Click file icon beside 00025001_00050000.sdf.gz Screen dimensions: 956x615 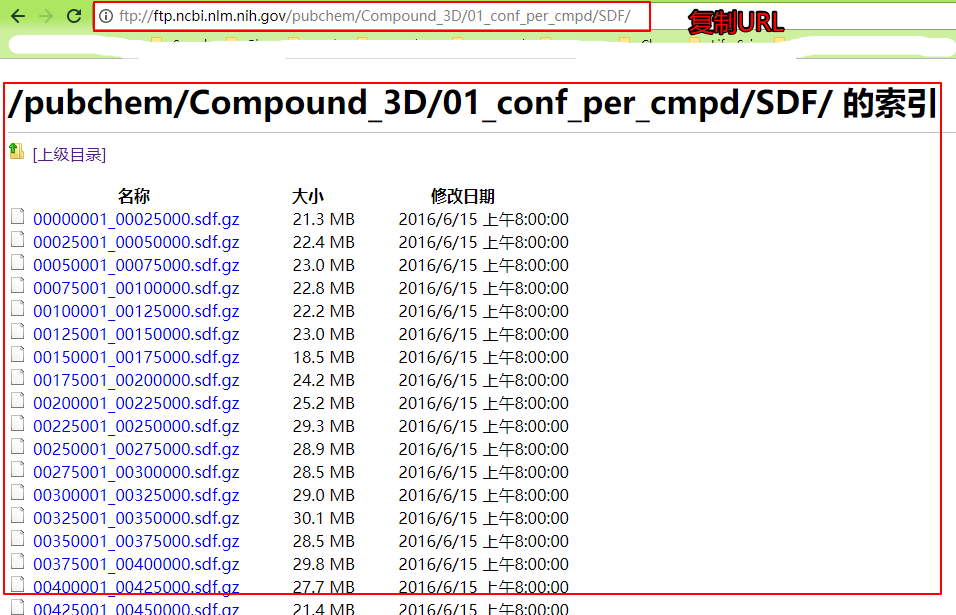[18, 240]
